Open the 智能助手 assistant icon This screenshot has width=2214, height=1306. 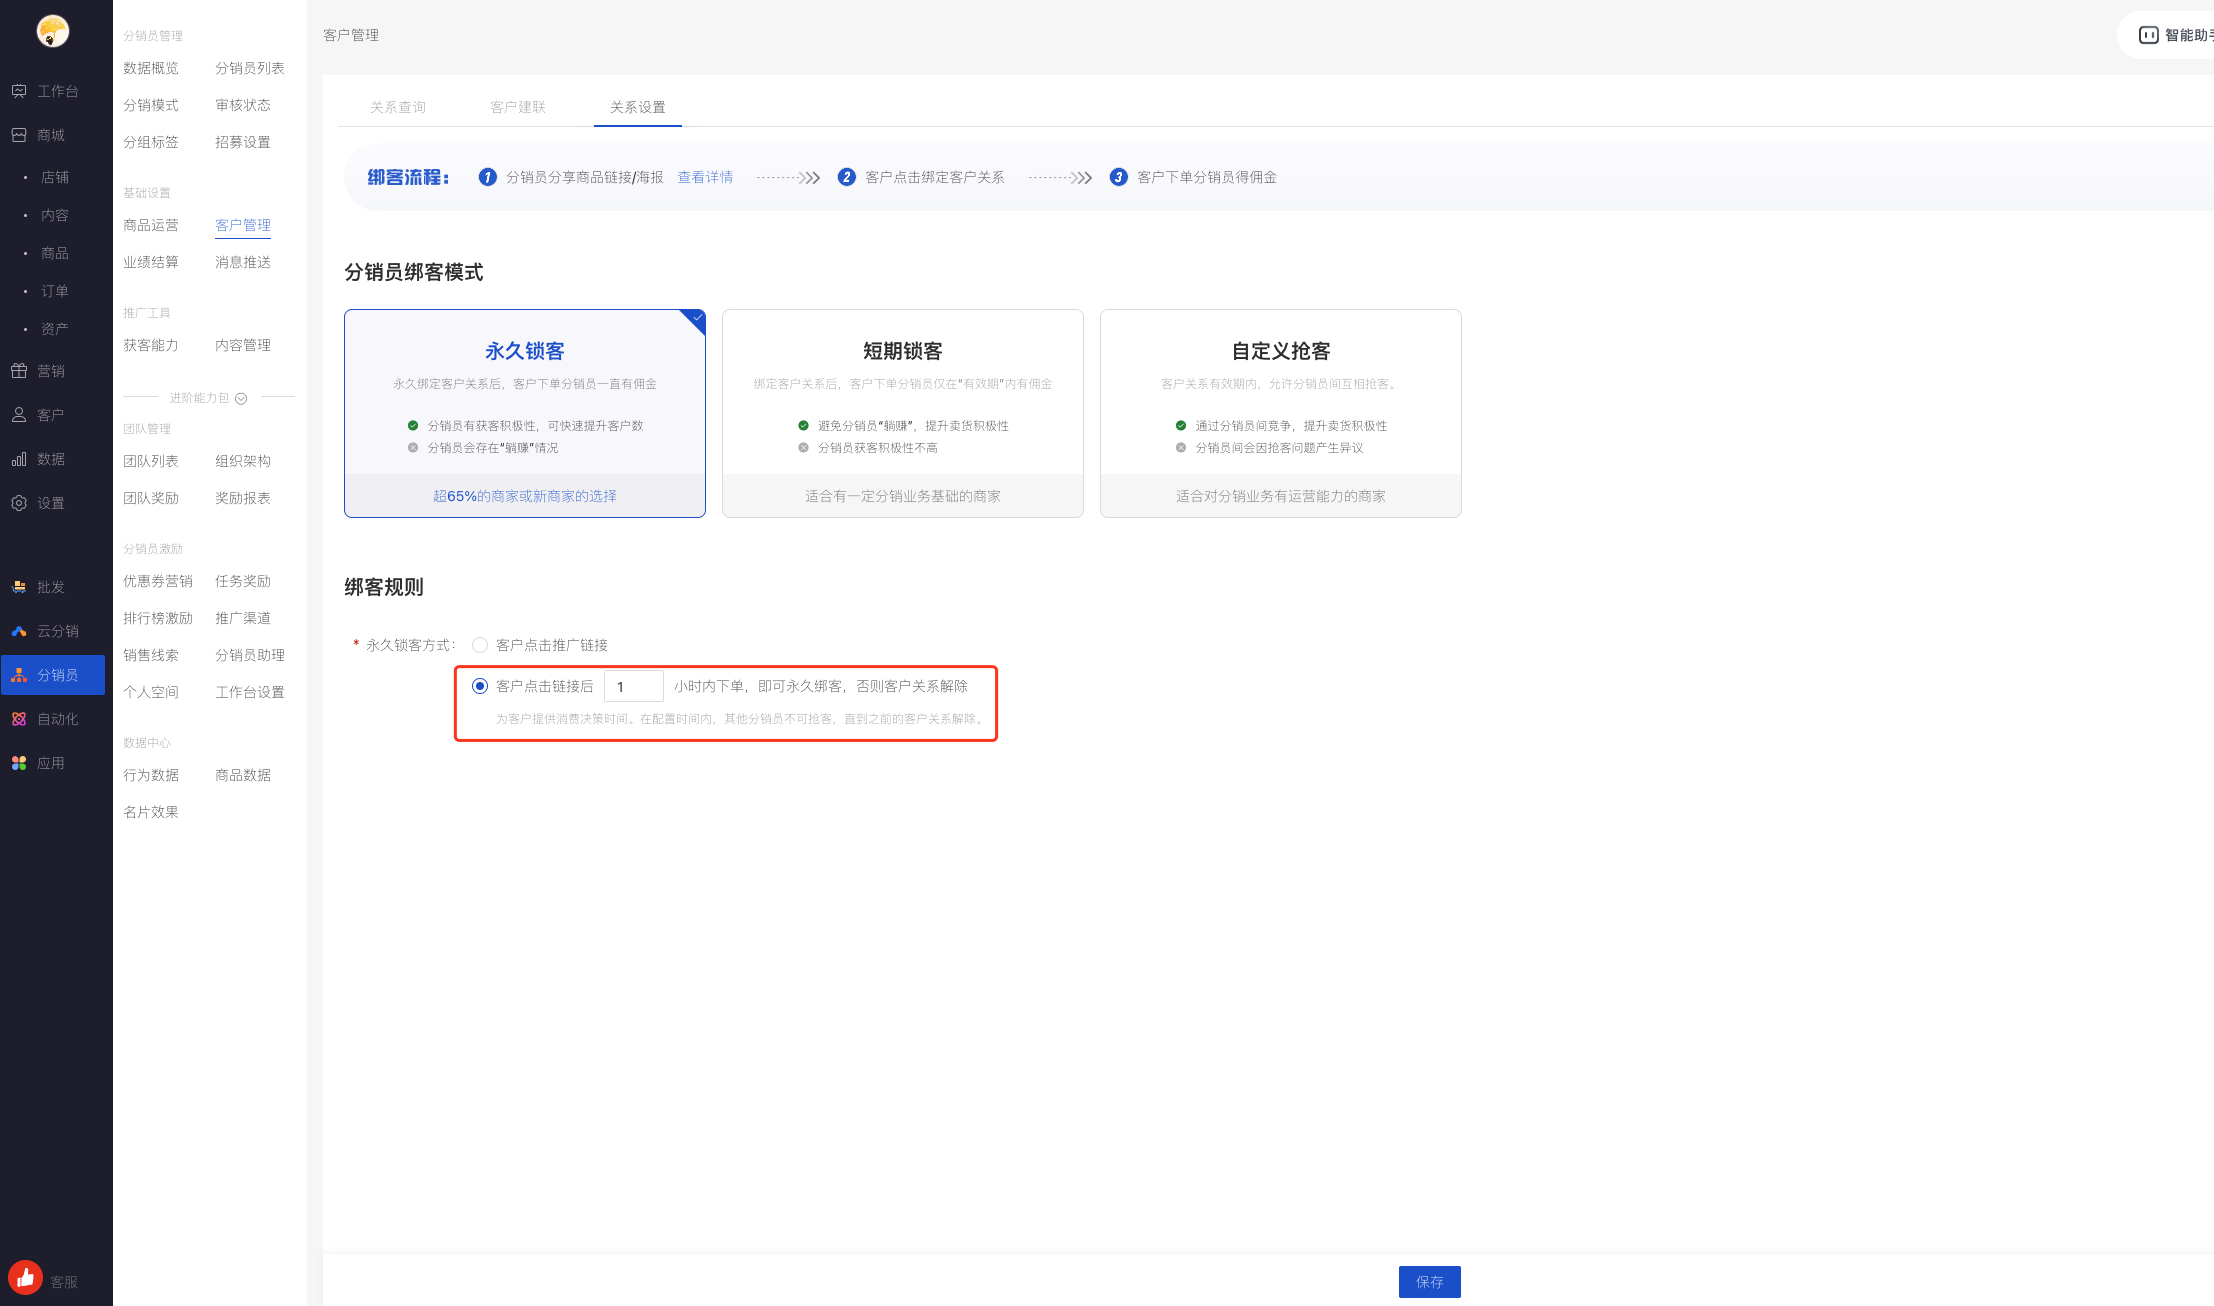click(x=2148, y=35)
